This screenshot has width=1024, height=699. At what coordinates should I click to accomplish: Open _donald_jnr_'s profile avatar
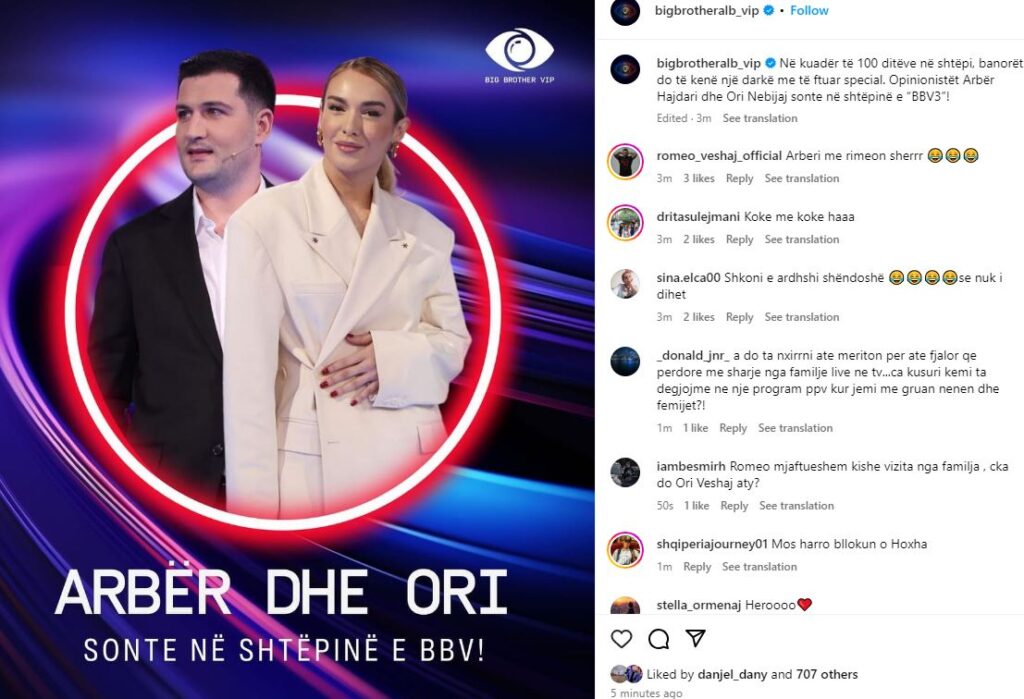pos(625,361)
